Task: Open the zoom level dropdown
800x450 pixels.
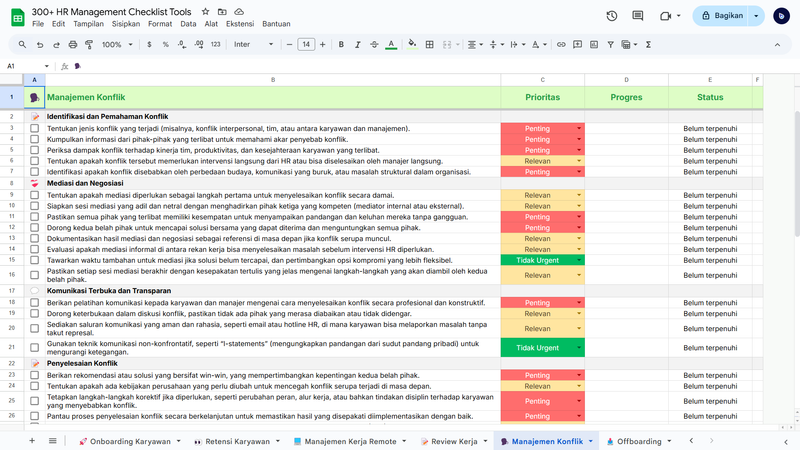Action: 117,45
